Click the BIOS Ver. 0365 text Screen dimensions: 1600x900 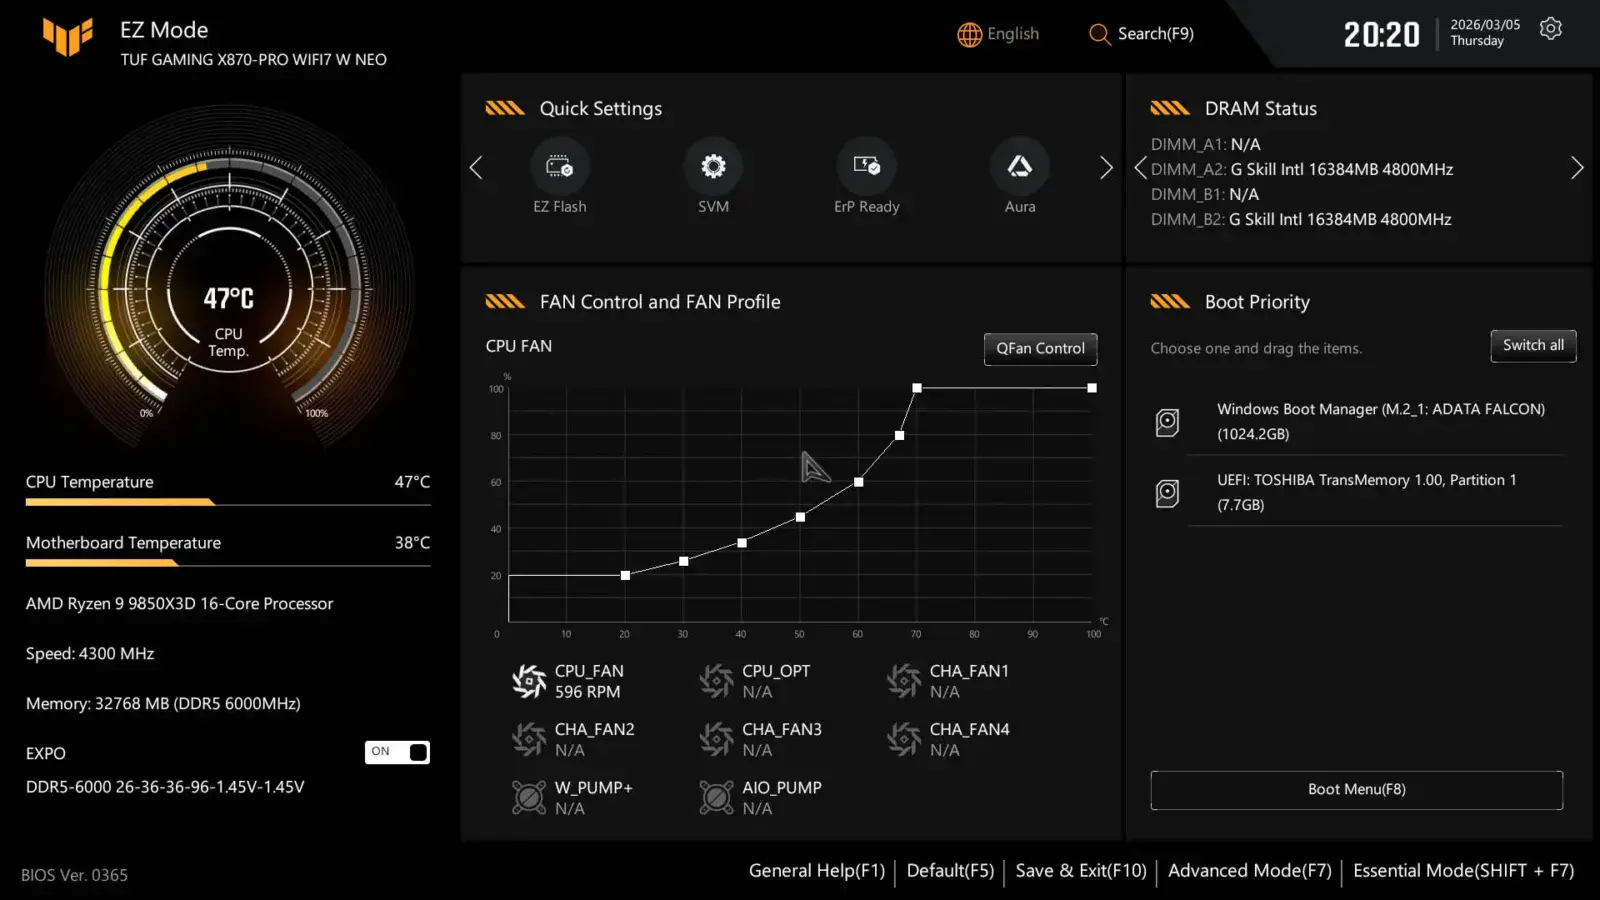(75, 875)
